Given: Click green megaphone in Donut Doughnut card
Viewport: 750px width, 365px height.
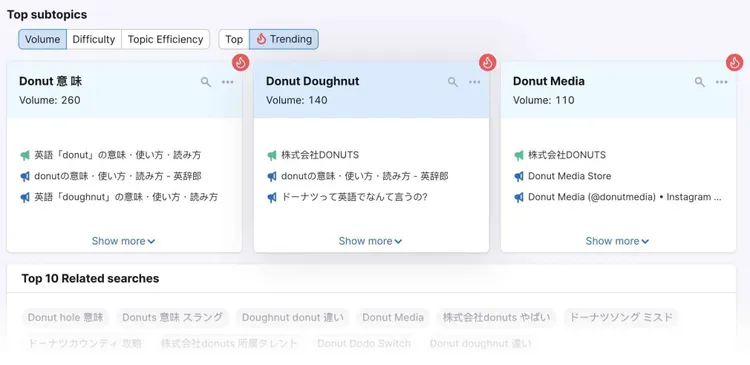Looking at the screenshot, I should [272, 155].
